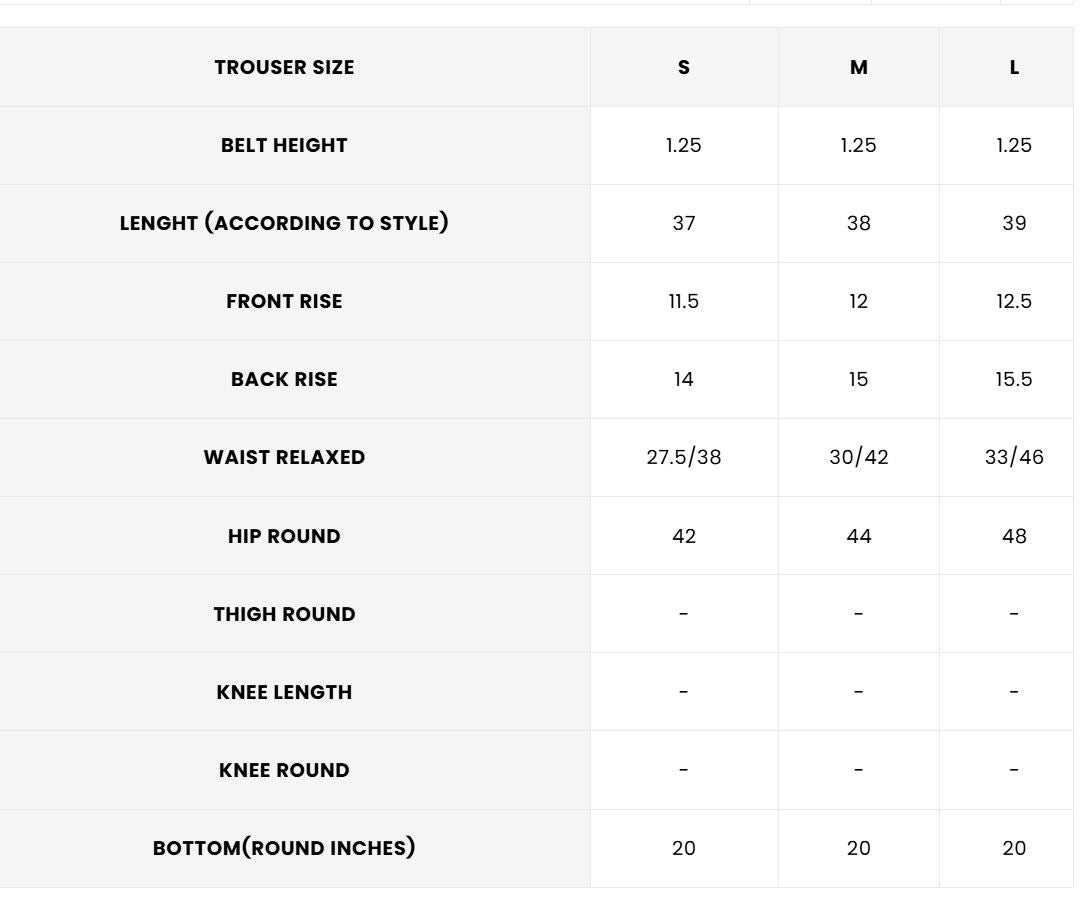Click the TROUSER SIZE header cell
The height and width of the screenshot is (903, 1086).
point(284,68)
